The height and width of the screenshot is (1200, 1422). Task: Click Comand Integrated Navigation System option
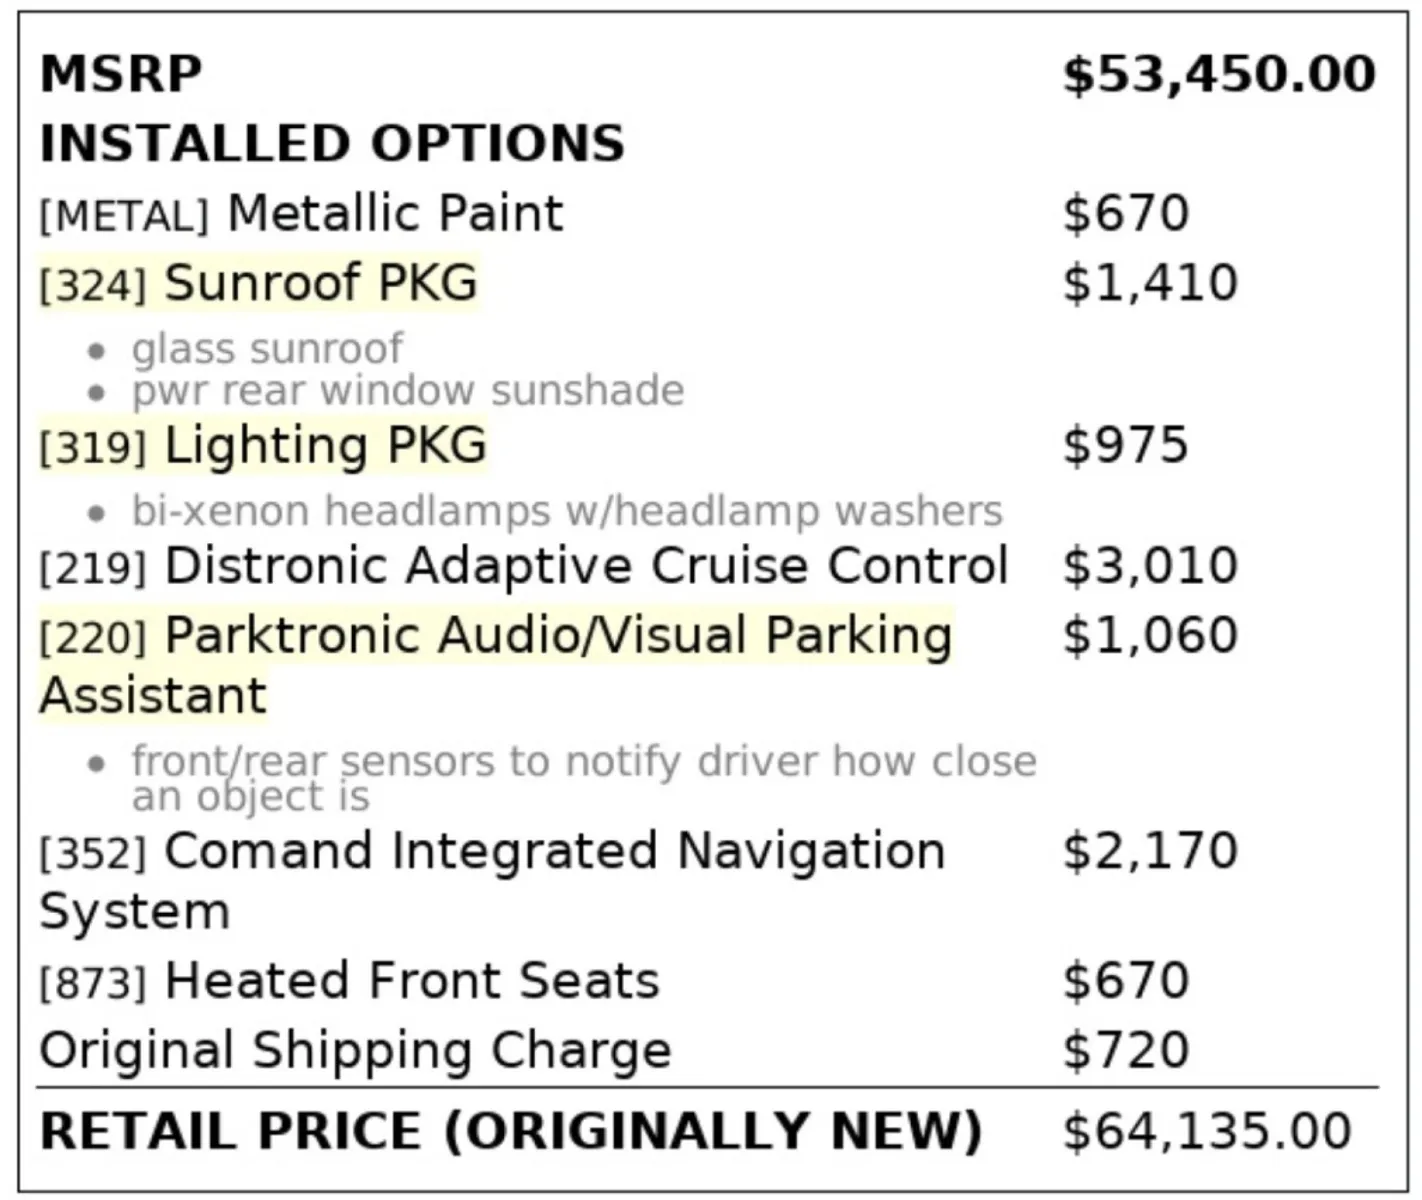554,852
